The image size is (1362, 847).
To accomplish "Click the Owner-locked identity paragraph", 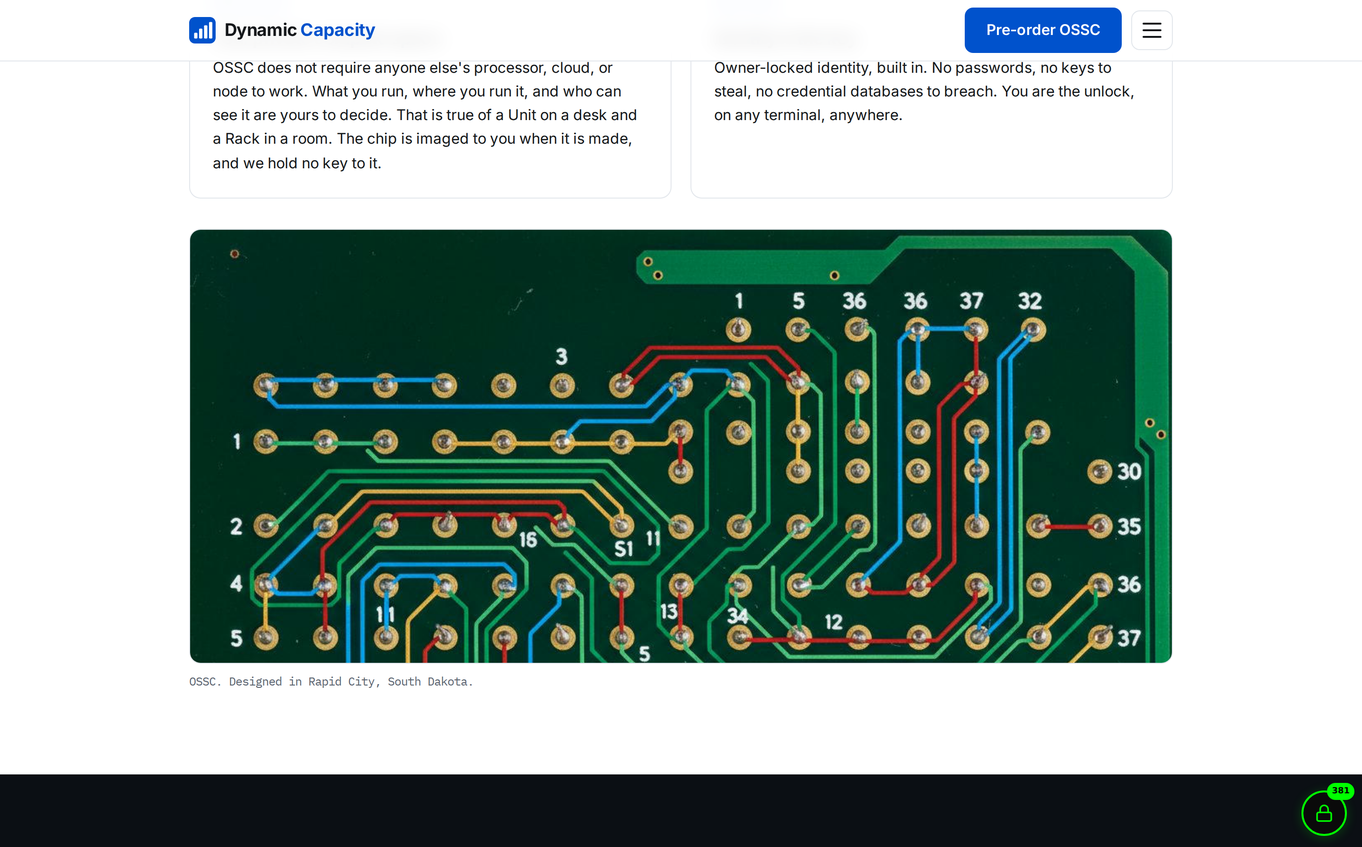I will [x=925, y=91].
